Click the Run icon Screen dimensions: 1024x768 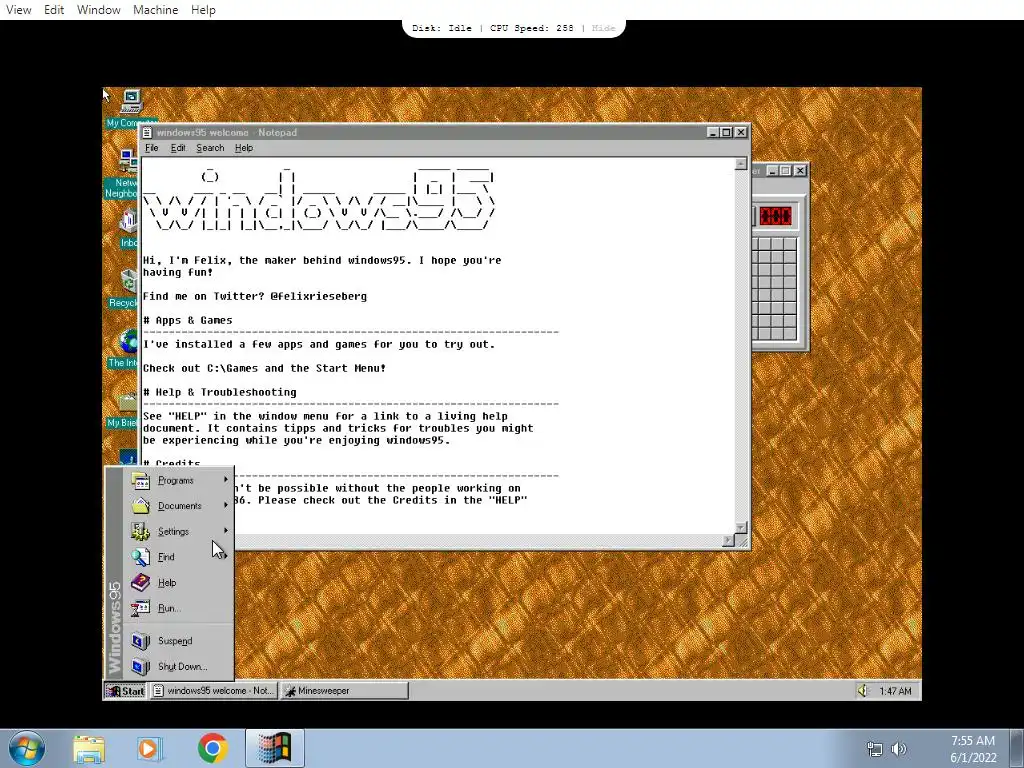(140, 608)
